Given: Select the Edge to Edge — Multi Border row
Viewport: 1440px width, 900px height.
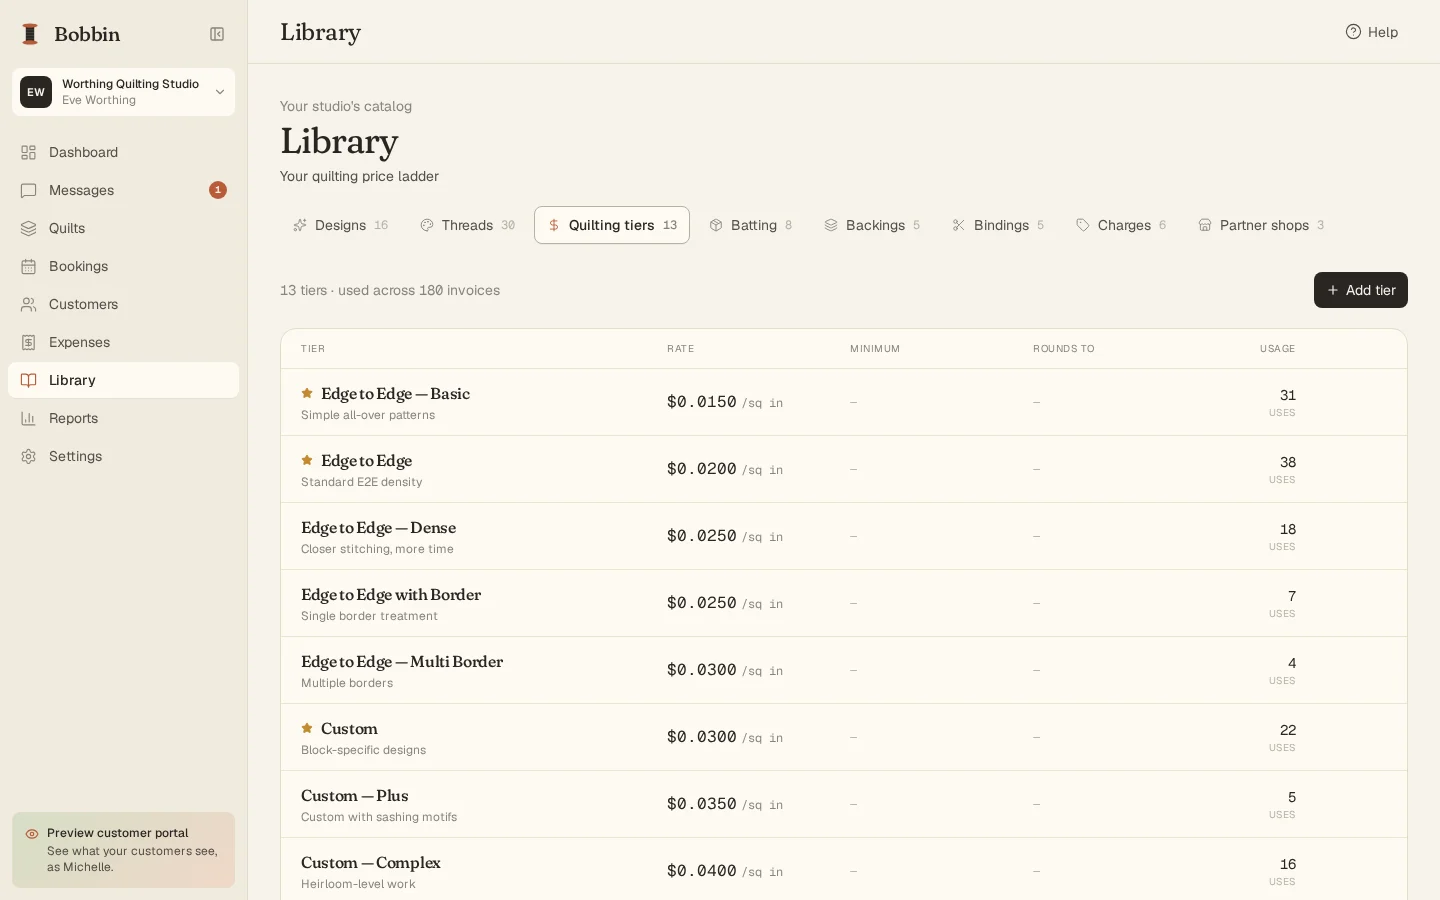Looking at the screenshot, I should click(844, 670).
